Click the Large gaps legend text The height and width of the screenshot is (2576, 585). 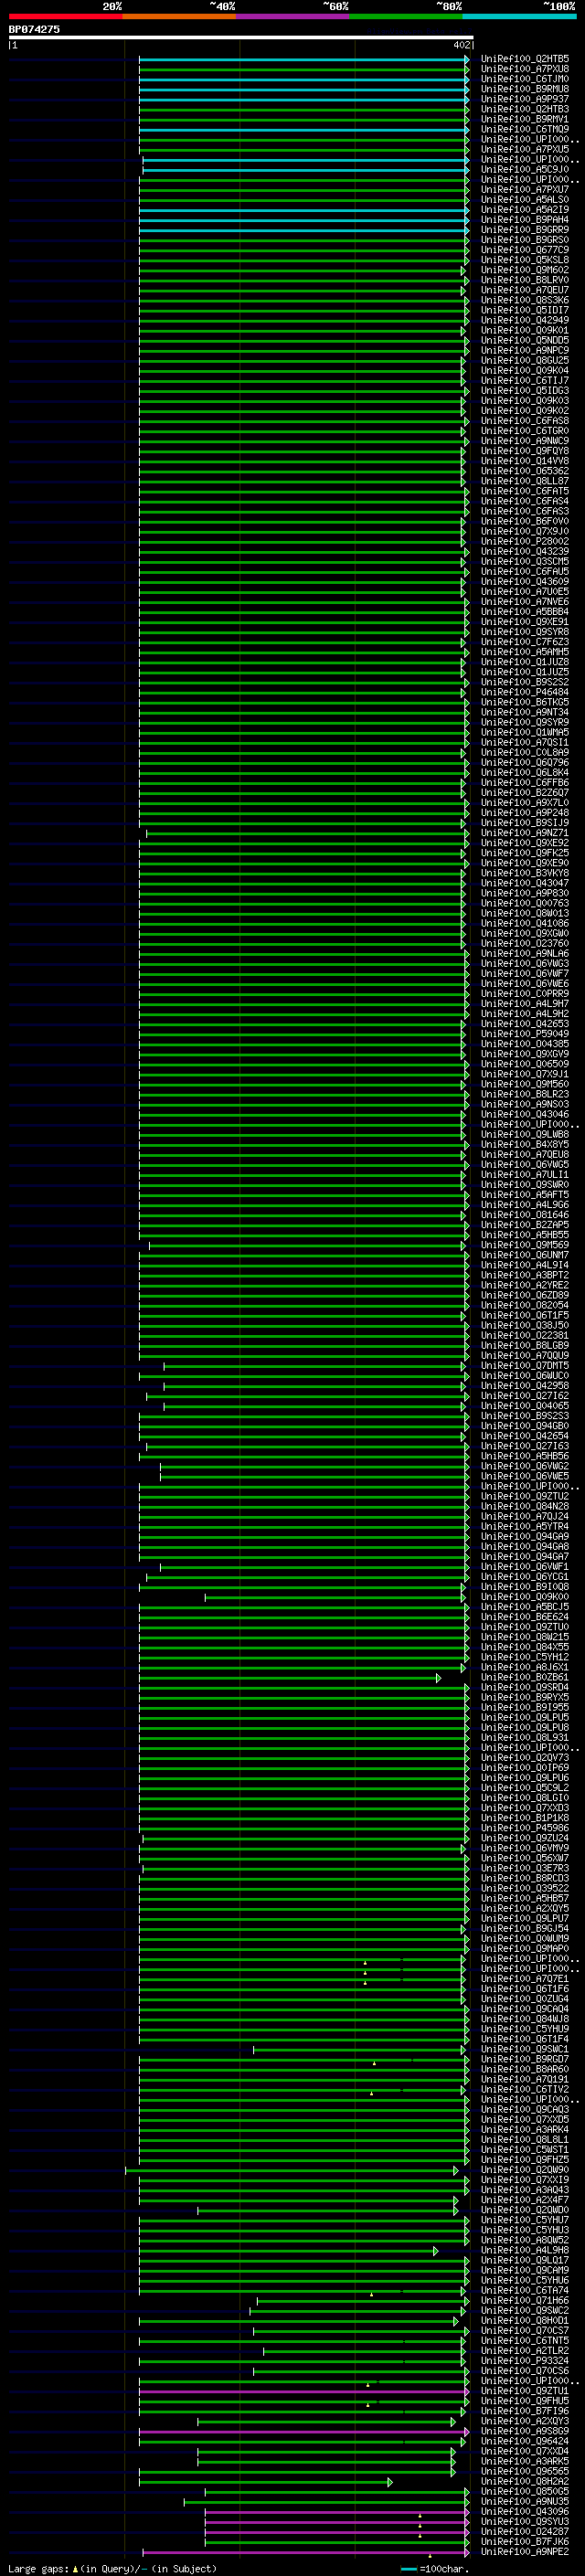point(112,2568)
